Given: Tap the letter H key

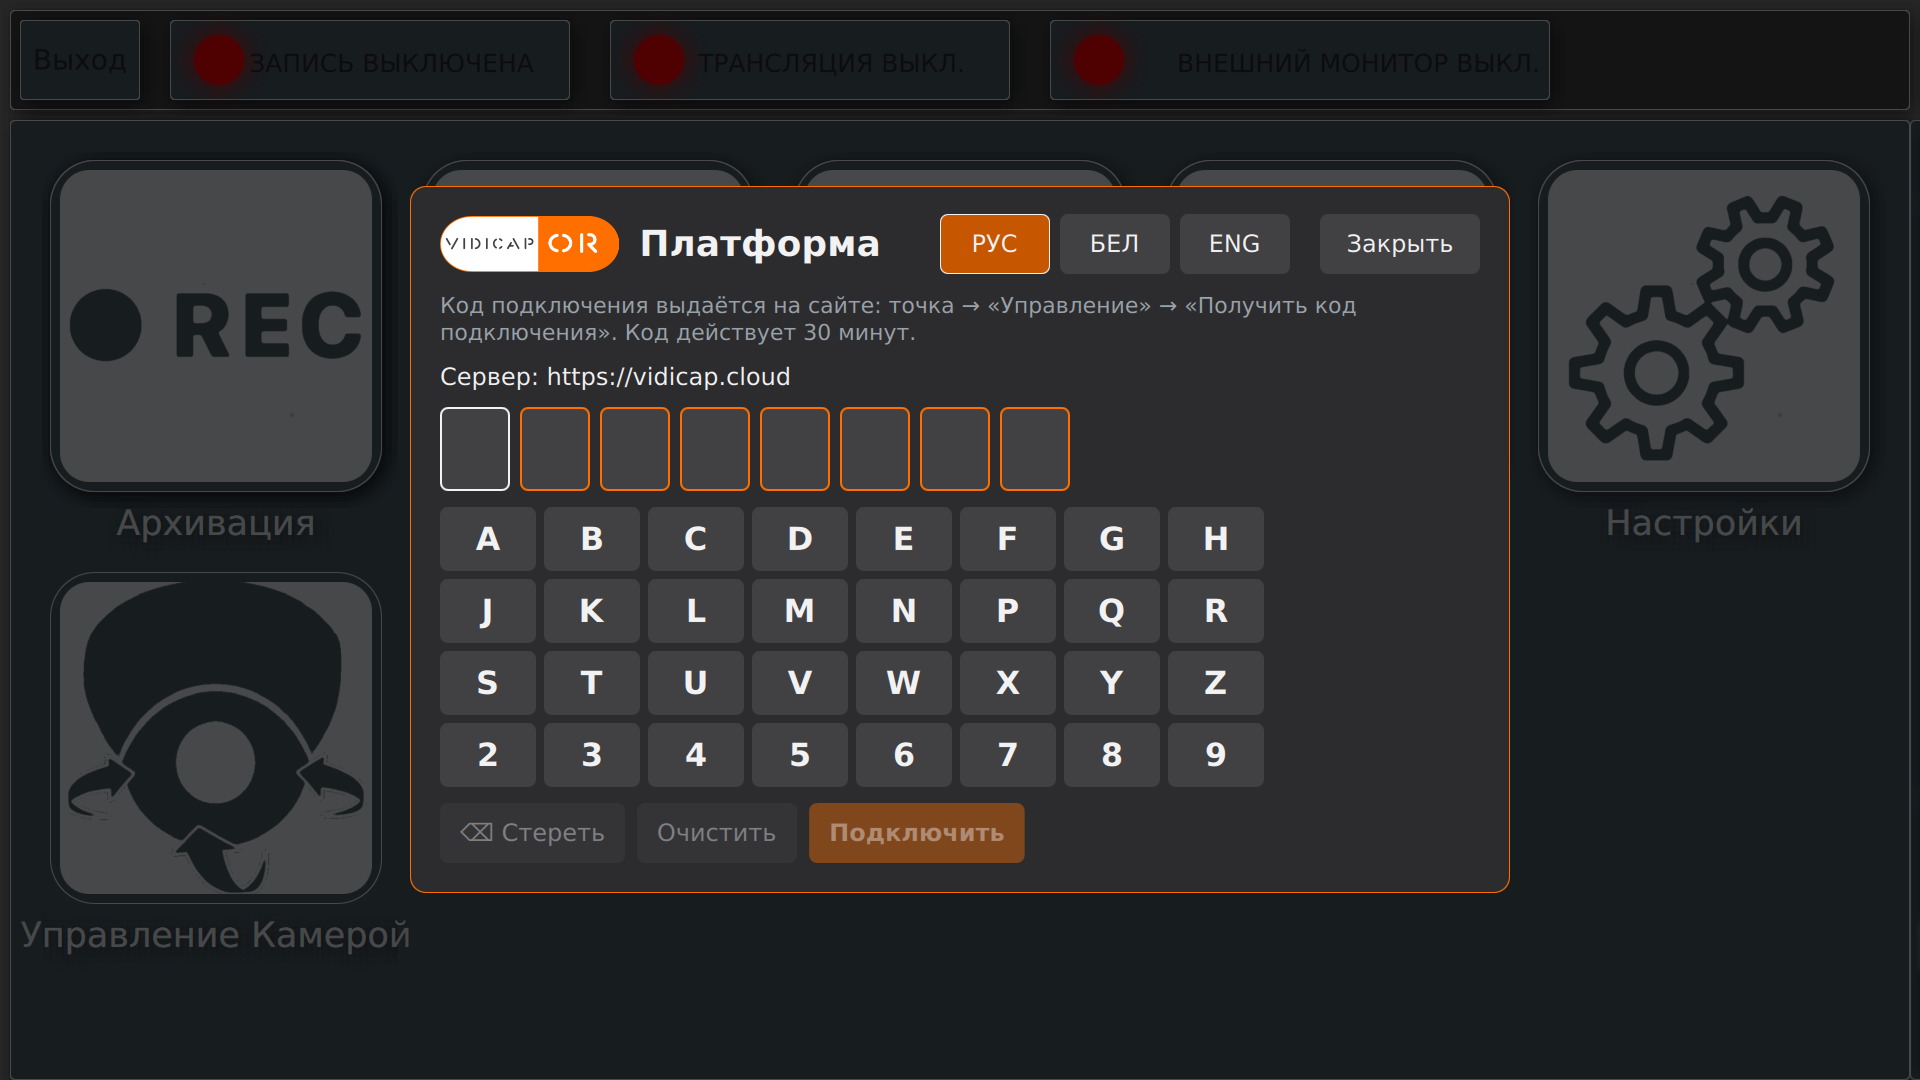Looking at the screenshot, I should pos(1216,539).
